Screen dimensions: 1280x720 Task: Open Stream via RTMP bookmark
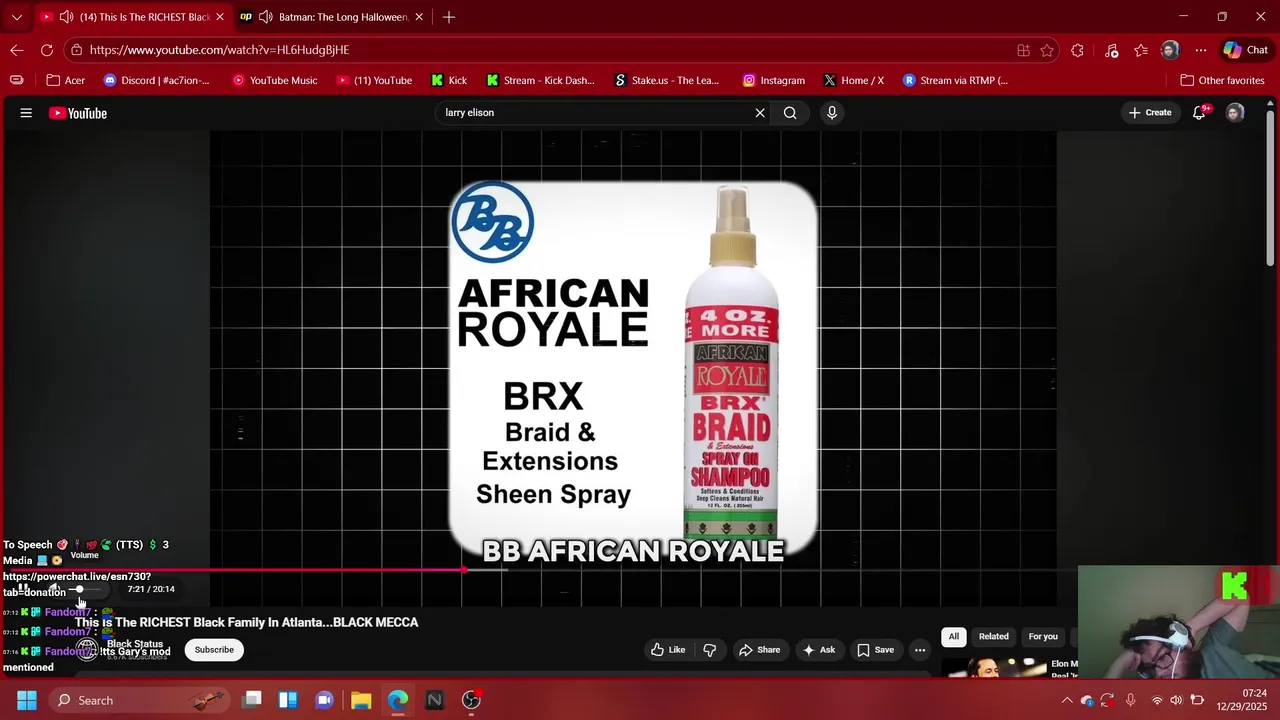[x=955, y=80]
